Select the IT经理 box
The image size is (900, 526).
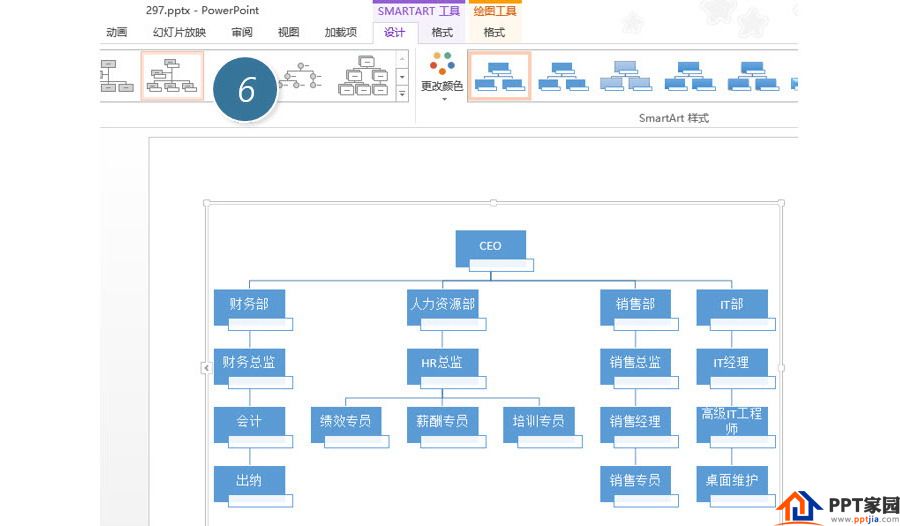[x=732, y=366]
